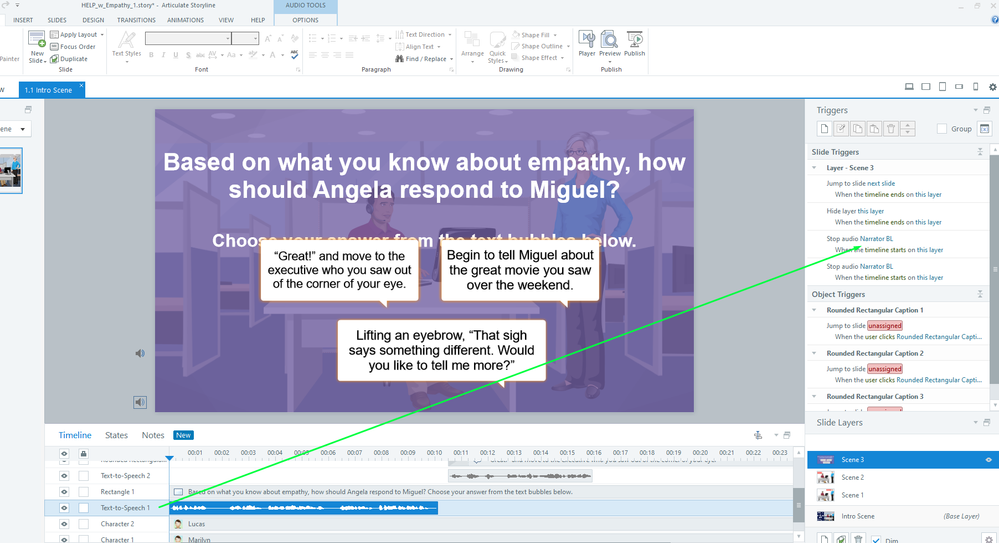Copy the selected trigger
Image resolution: width=999 pixels, height=543 pixels.
858,129
